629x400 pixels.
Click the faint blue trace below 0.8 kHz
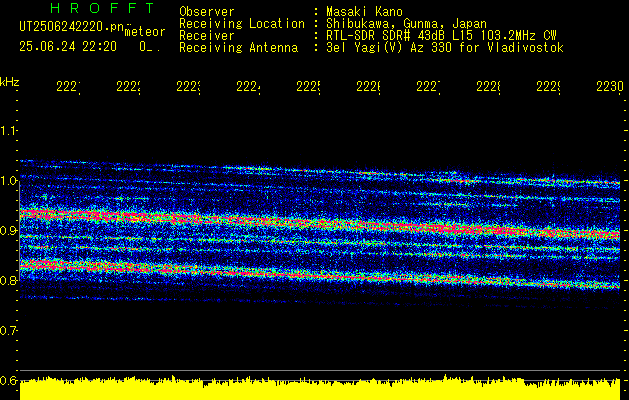[x=320, y=302]
